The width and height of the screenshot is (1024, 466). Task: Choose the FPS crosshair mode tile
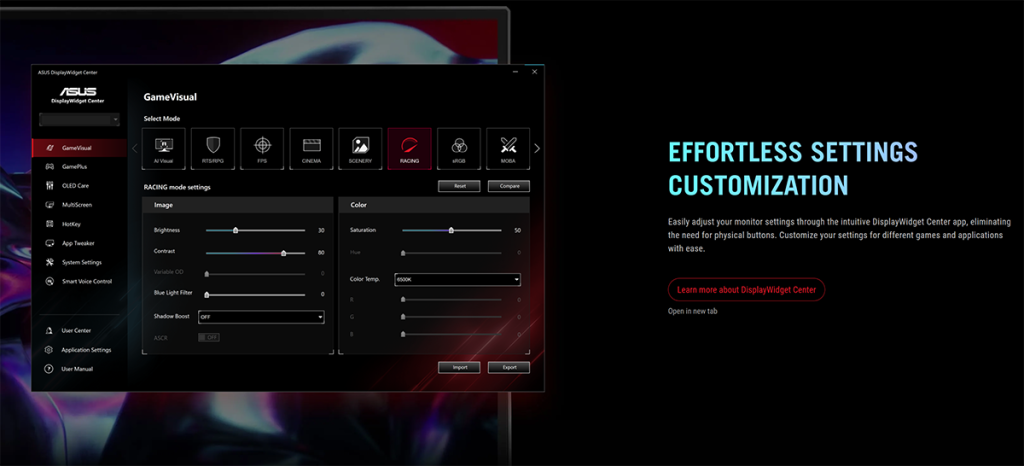262,149
